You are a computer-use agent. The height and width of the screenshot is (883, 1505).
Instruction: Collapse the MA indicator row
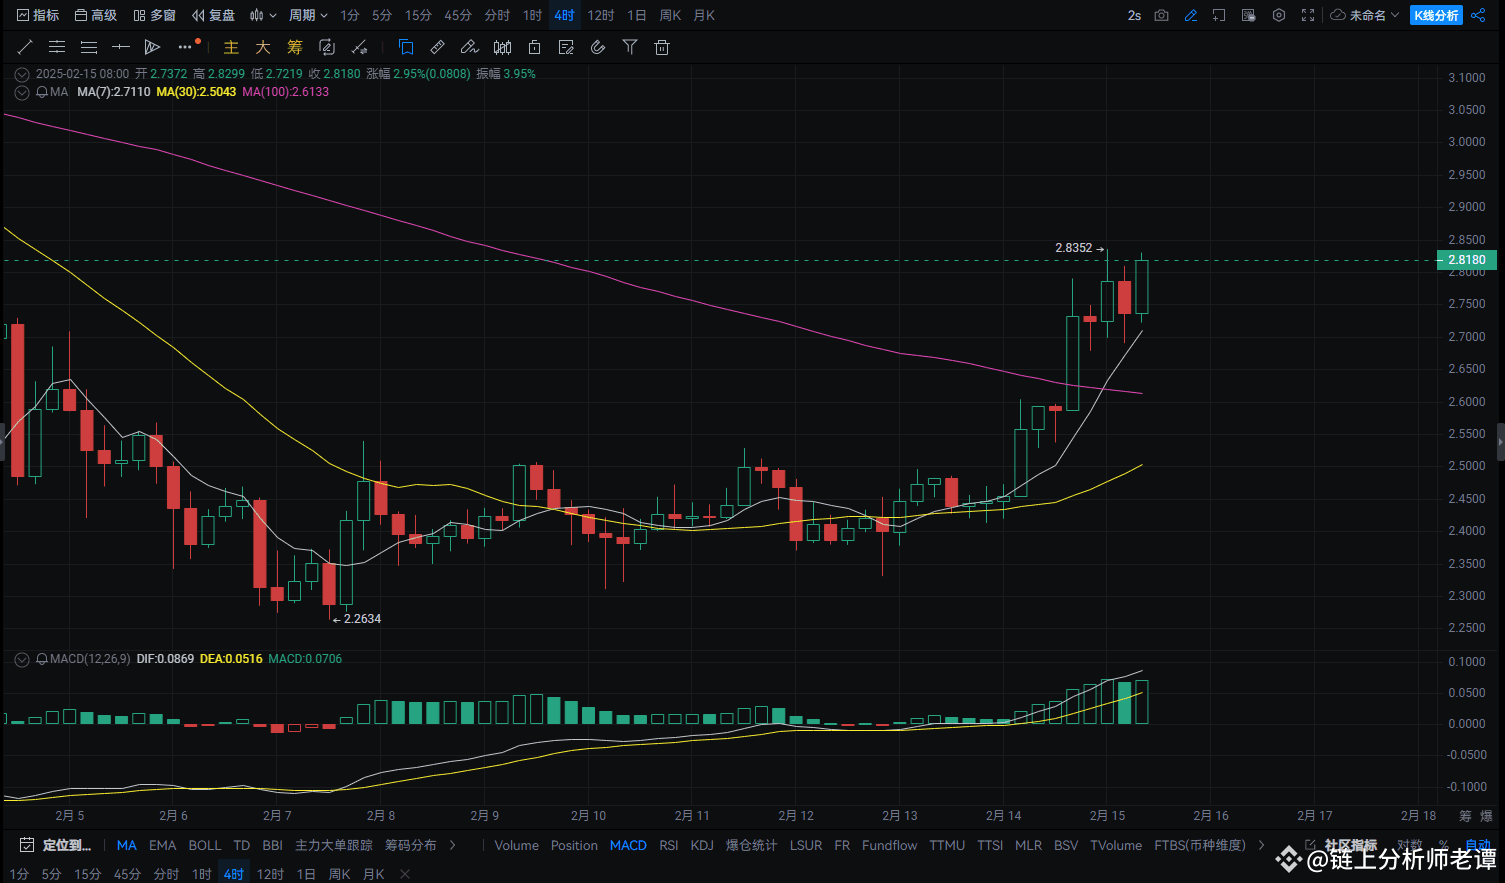pos(21,92)
